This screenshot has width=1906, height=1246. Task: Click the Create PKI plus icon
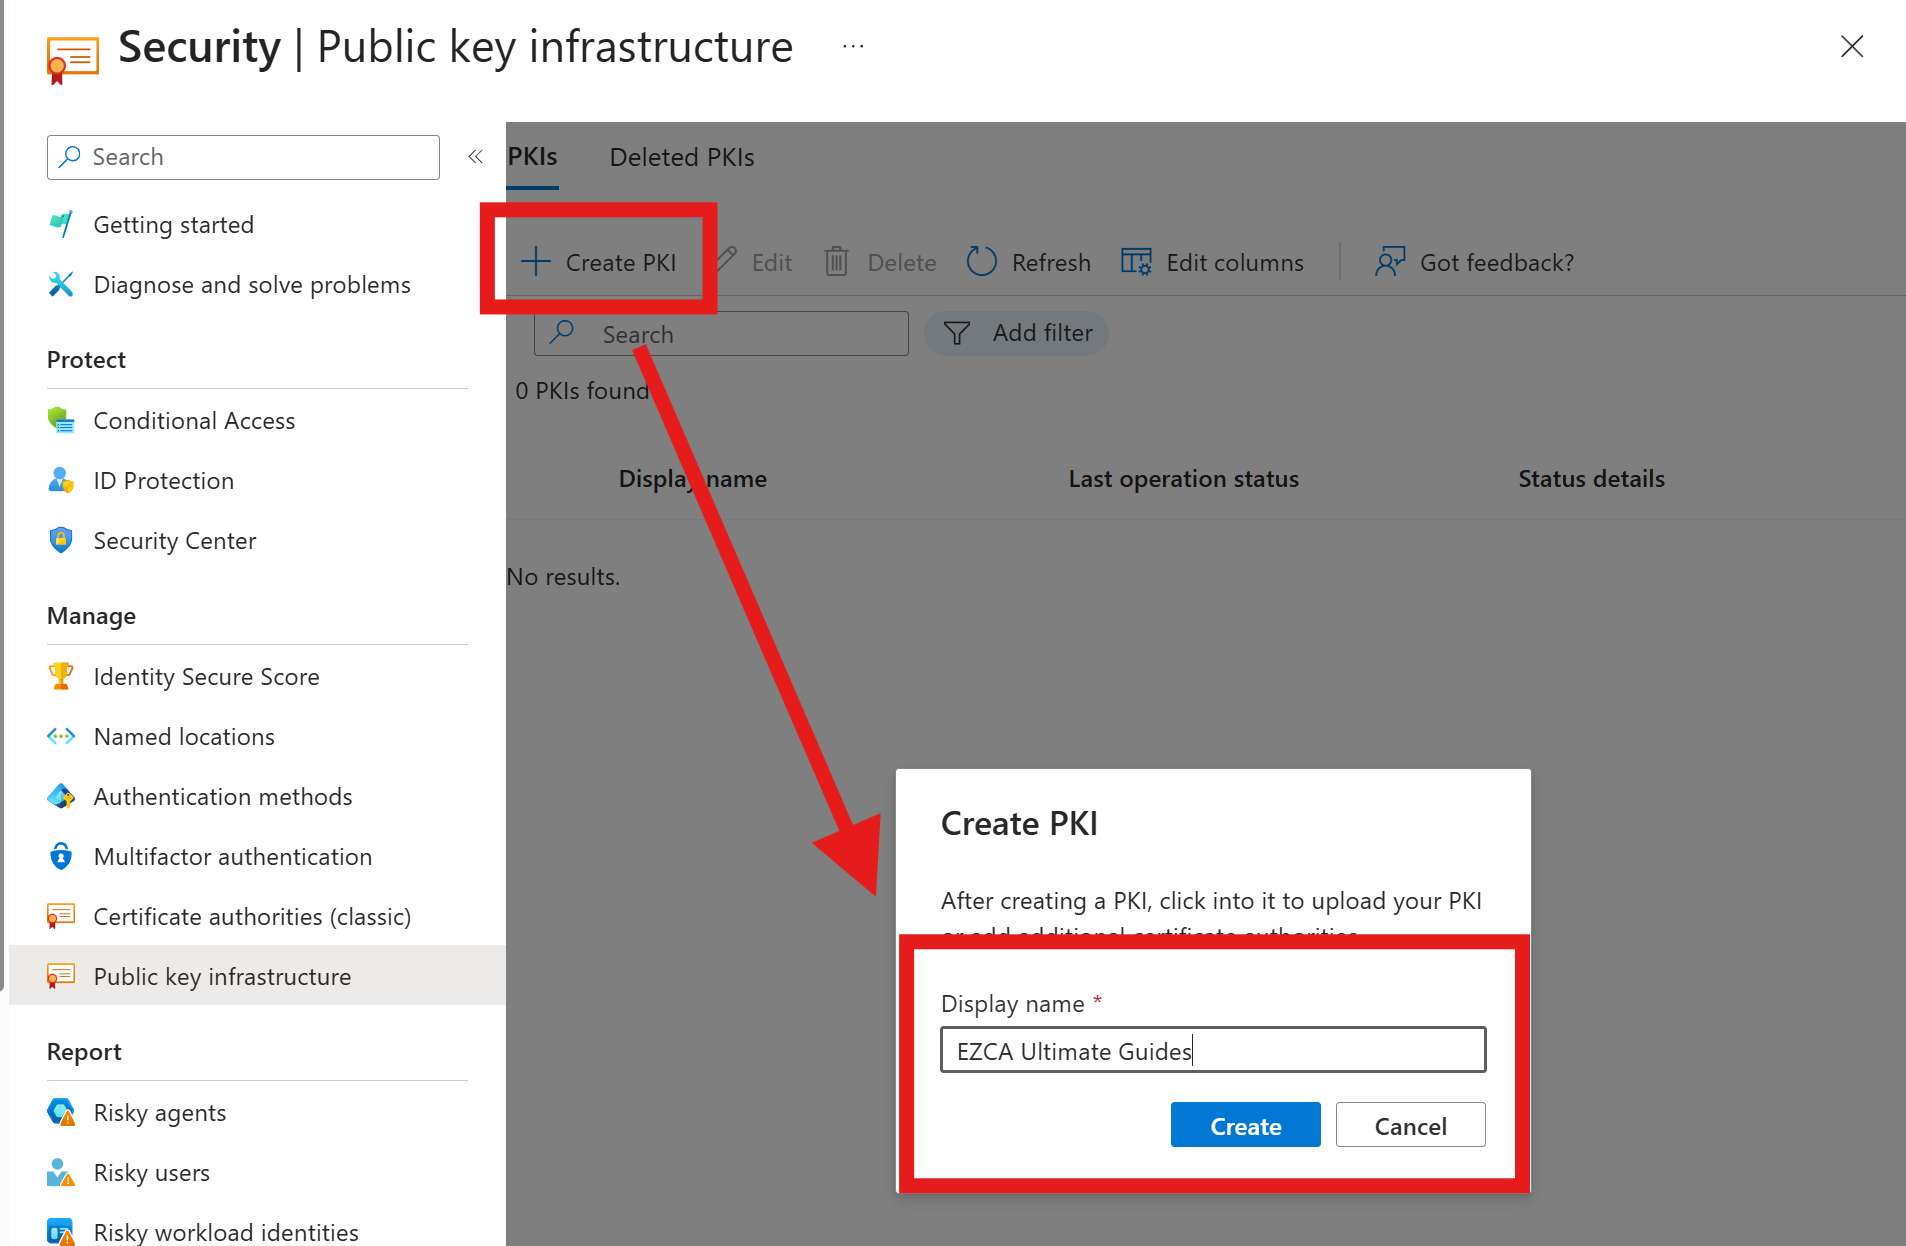click(536, 262)
